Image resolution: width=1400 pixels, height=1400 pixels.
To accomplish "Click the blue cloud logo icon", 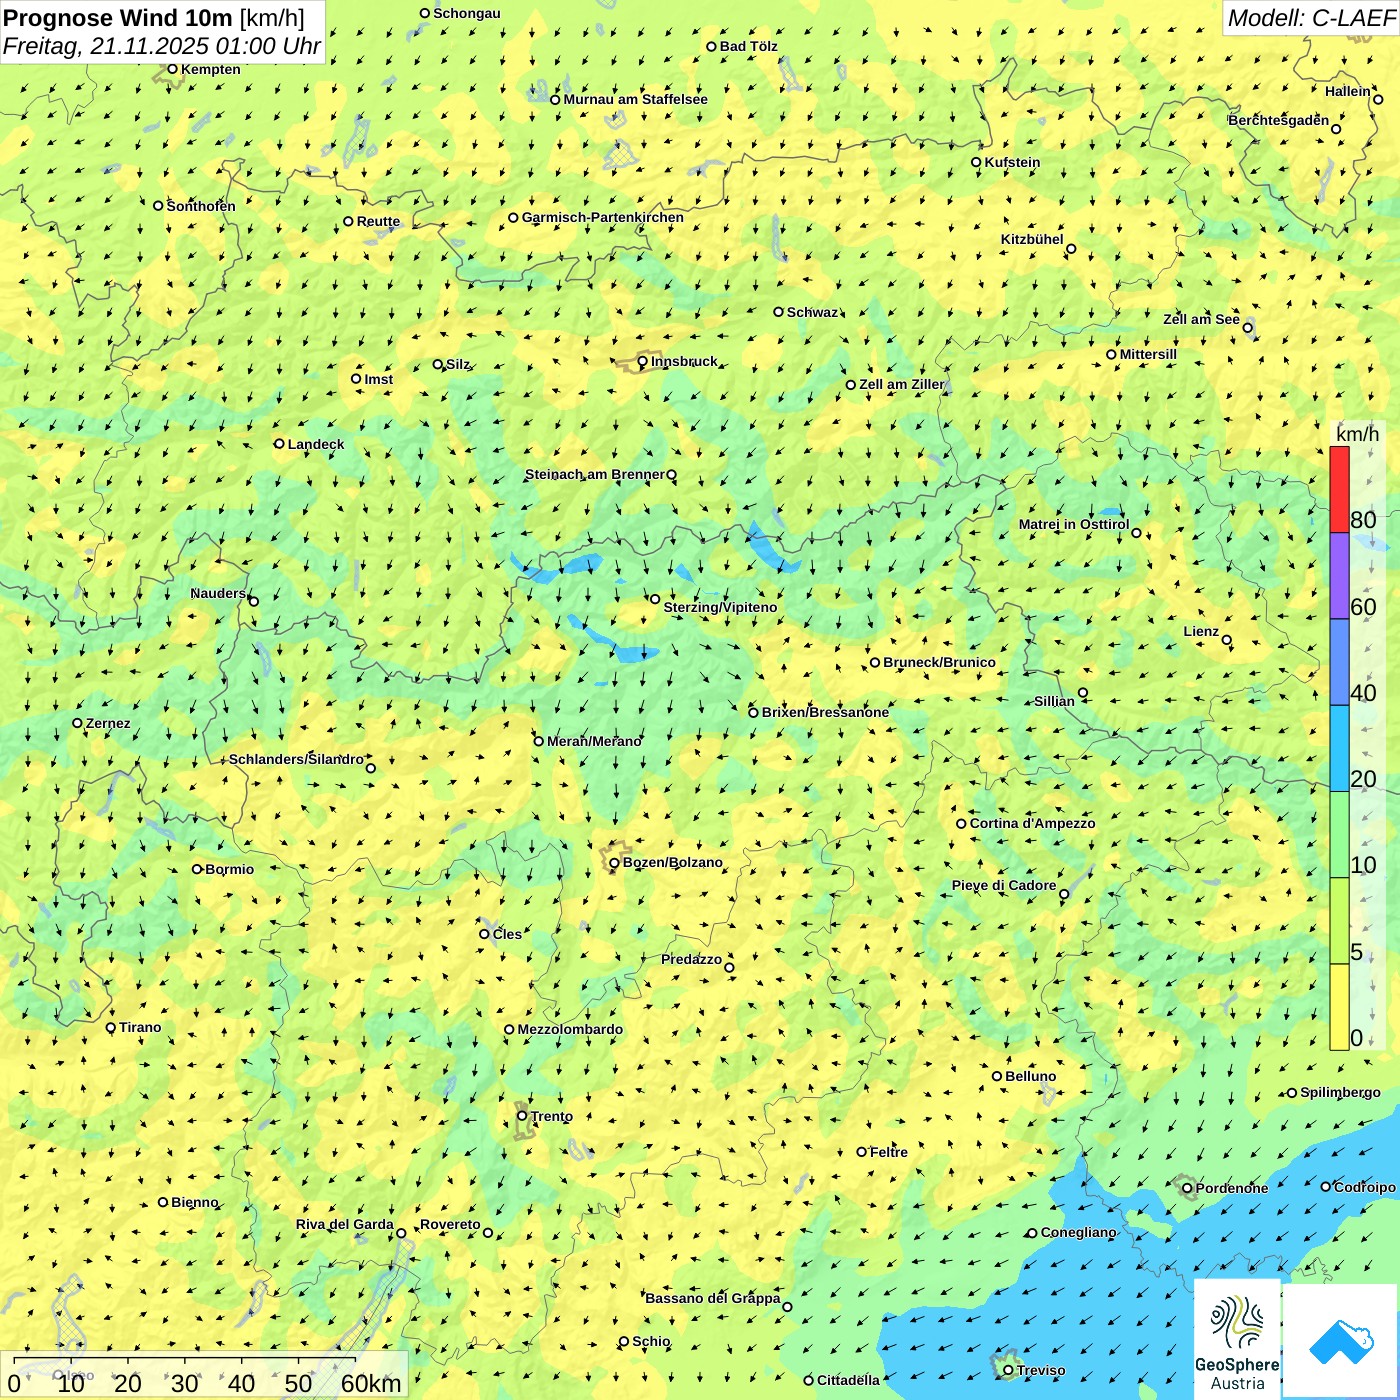I will 1341,1342.
